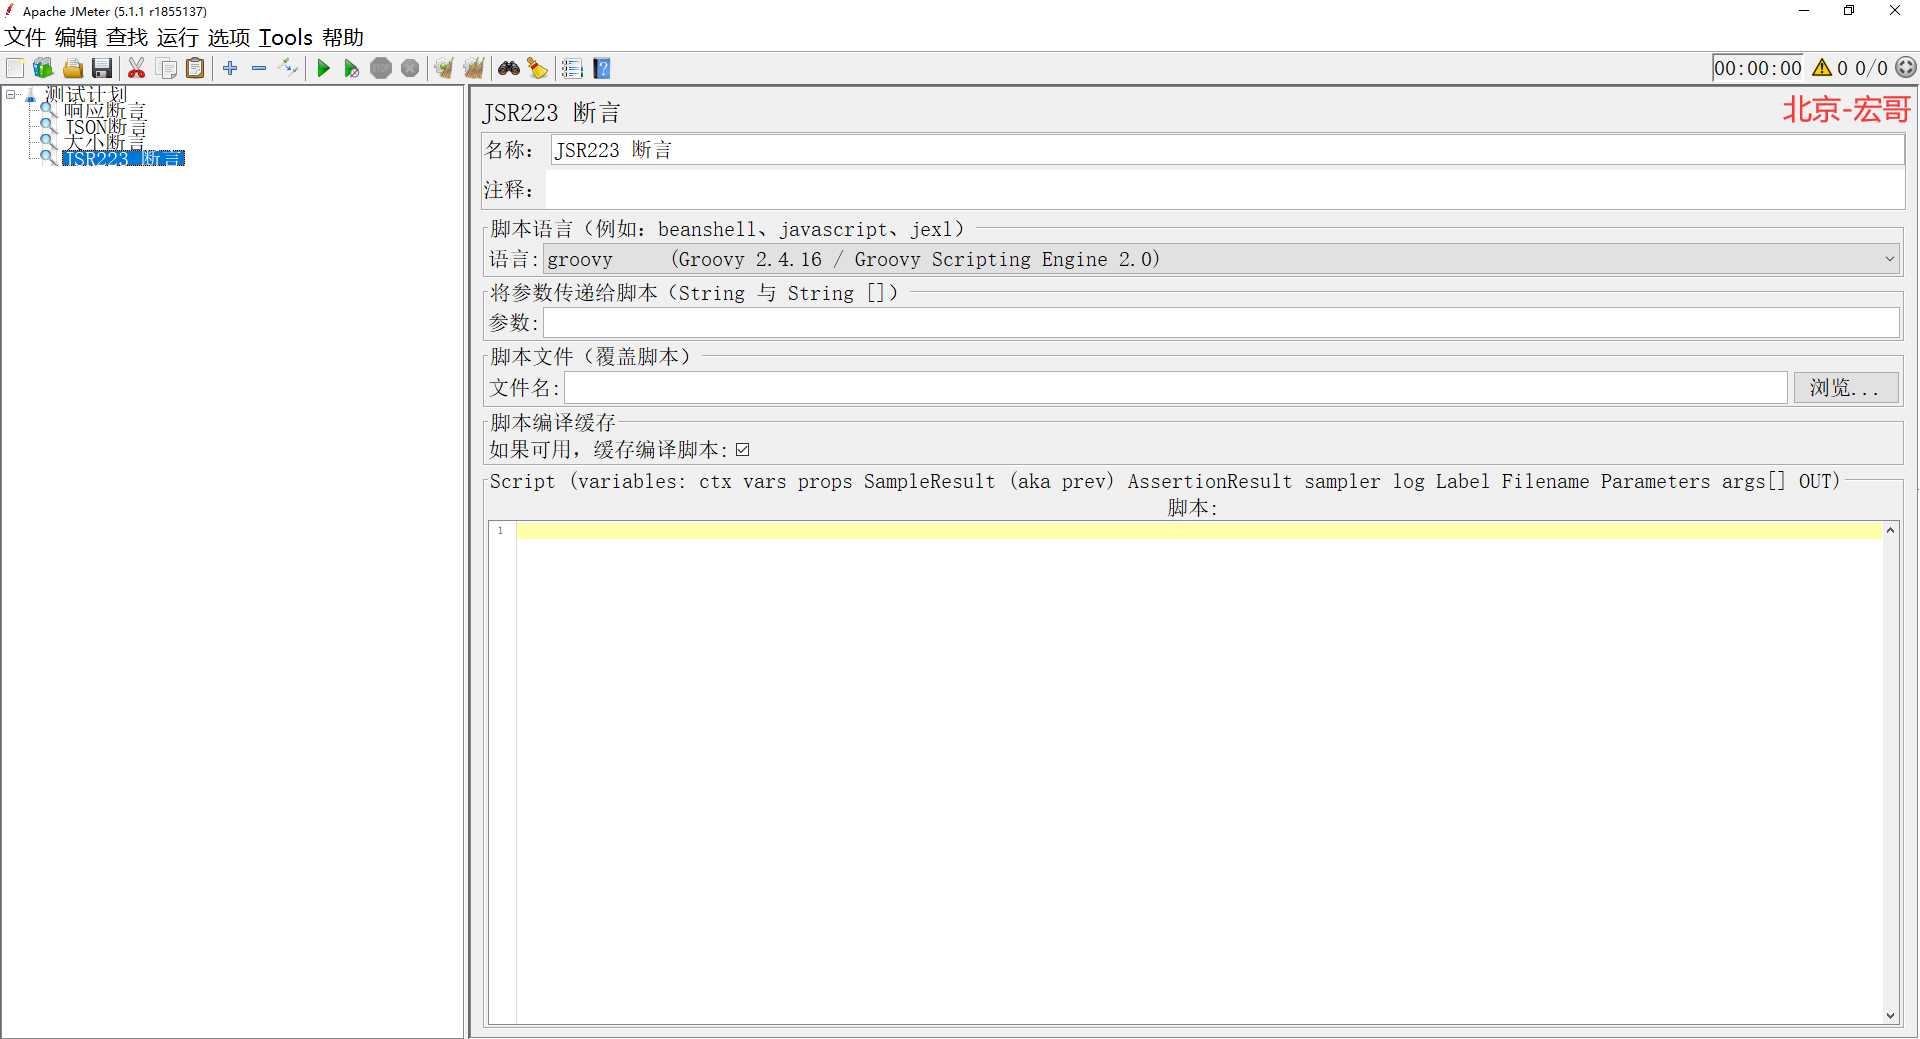This screenshot has width=1920, height=1039.
Task: Click the magnifier icon beside JSR223 断言
Action: [x=48, y=158]
